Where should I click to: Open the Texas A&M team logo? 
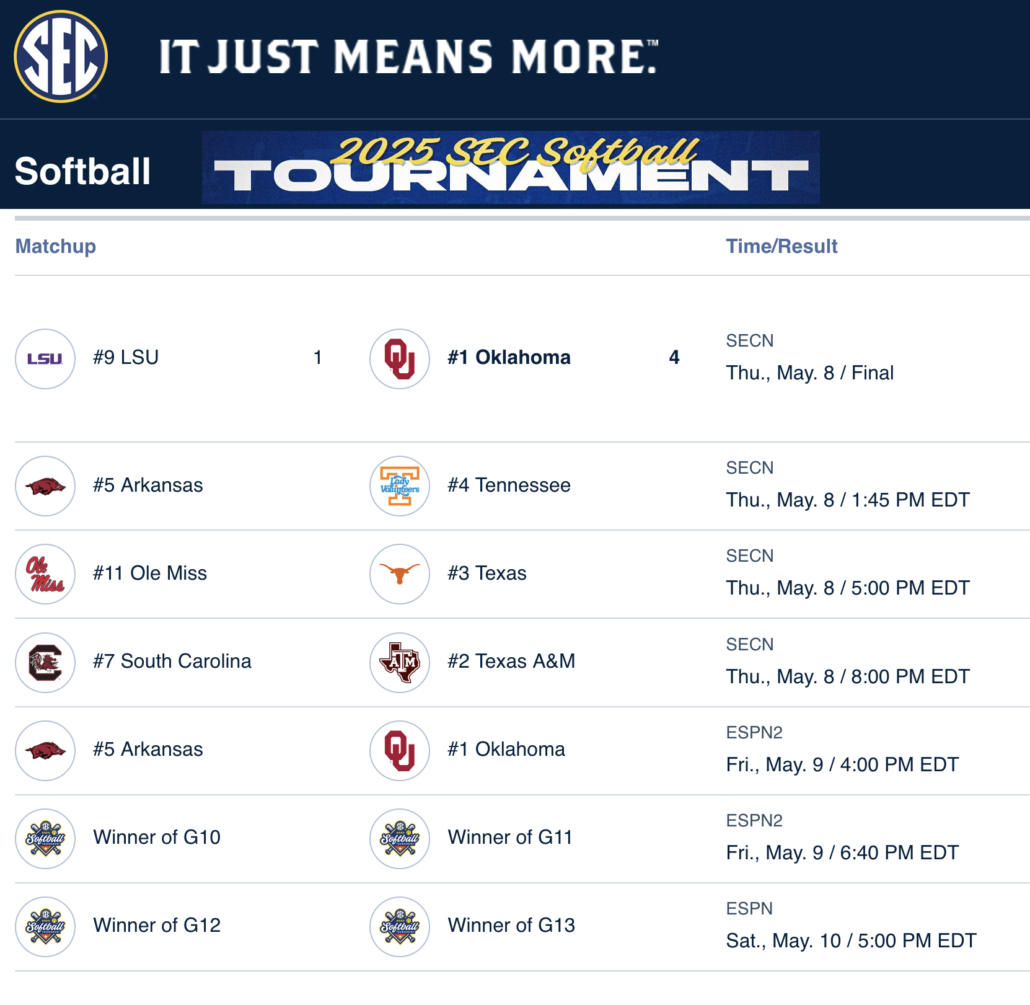coord(399,662)
